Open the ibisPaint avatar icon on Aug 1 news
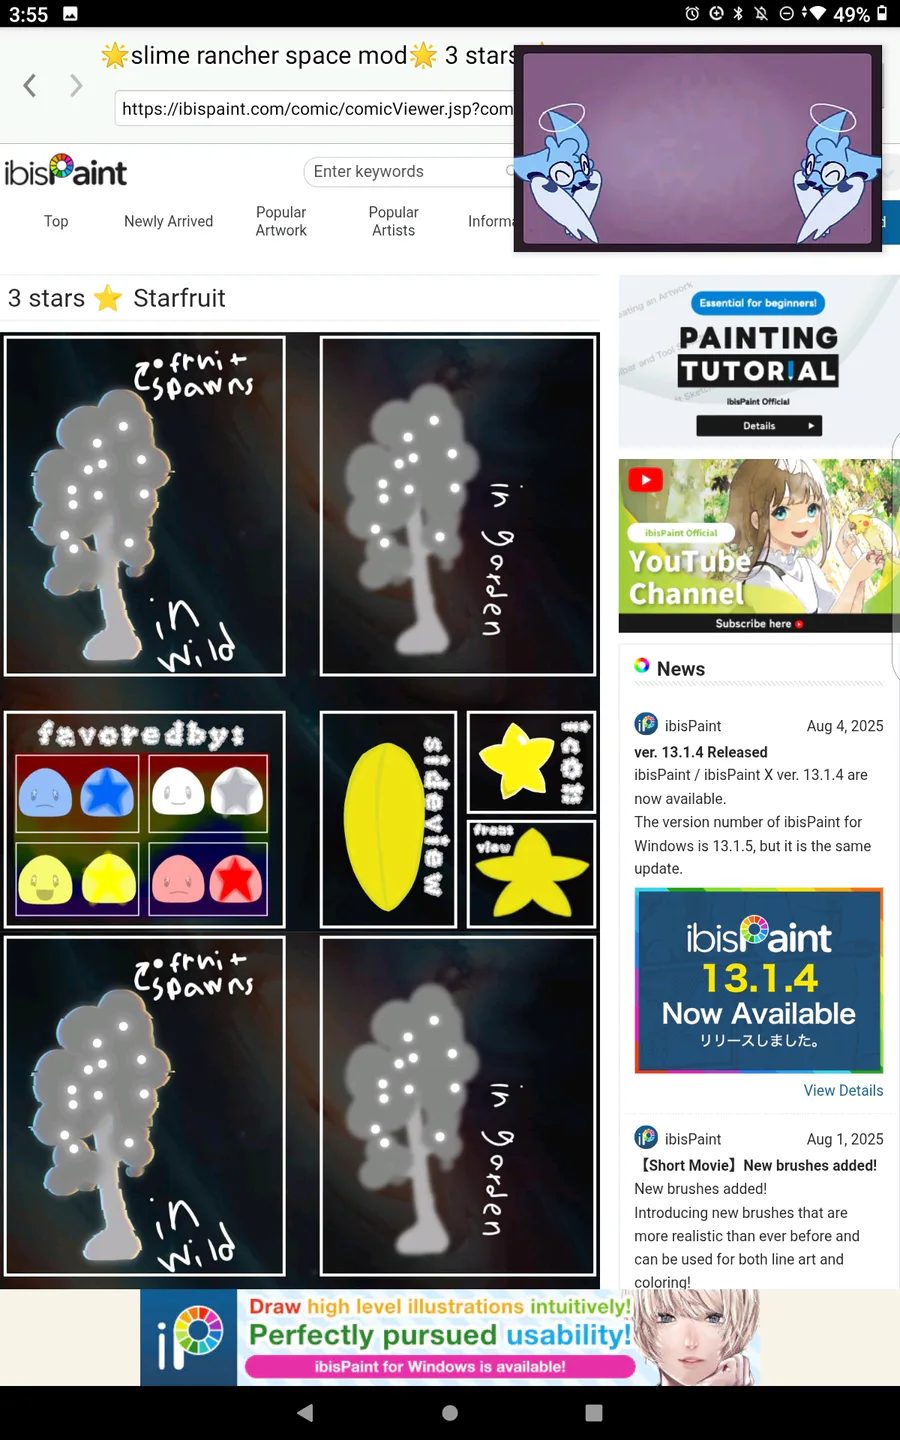The image size is (900, 1440). 646,1137
